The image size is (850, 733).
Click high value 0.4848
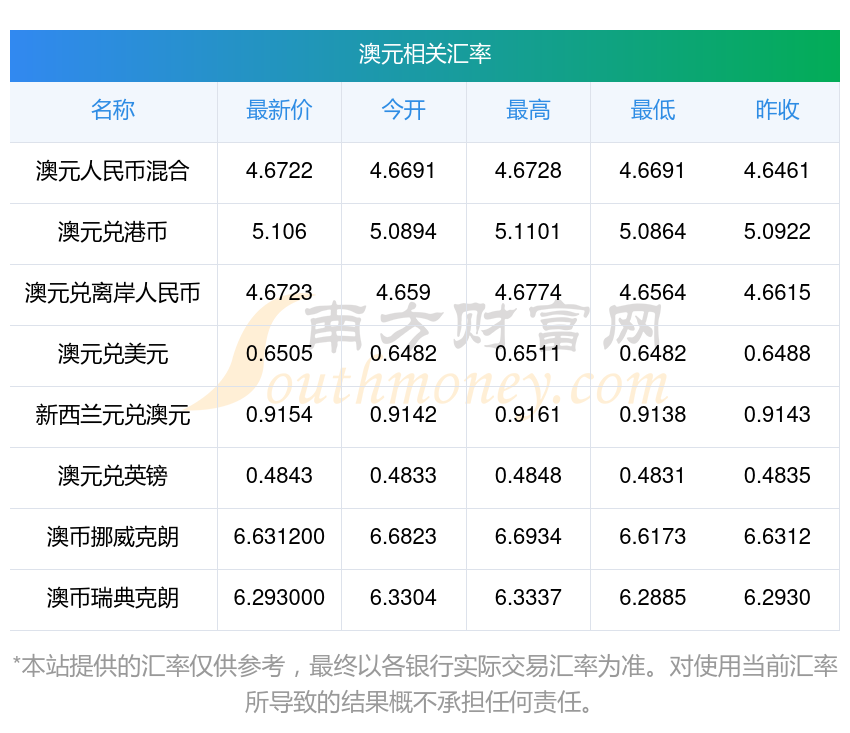click(528, 476)
